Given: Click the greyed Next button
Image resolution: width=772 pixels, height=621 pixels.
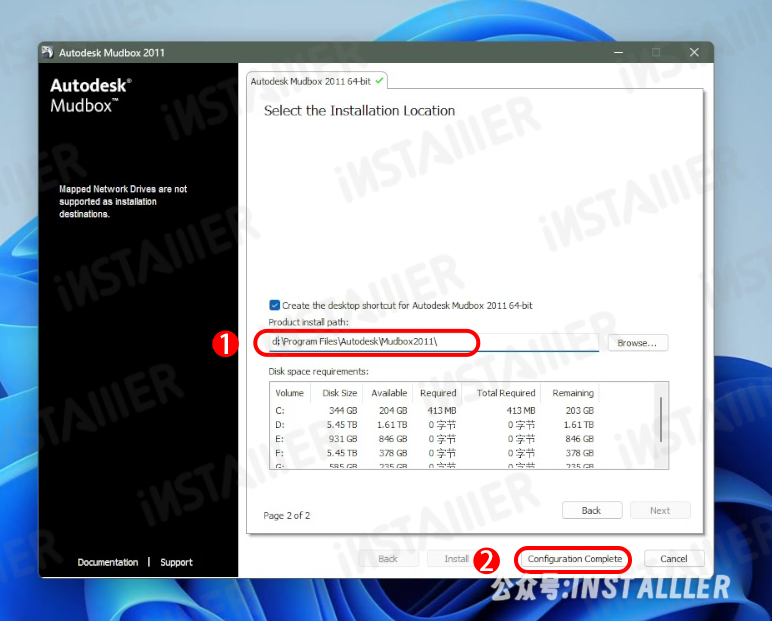Looking at the screenshot, I should (660, 510).
